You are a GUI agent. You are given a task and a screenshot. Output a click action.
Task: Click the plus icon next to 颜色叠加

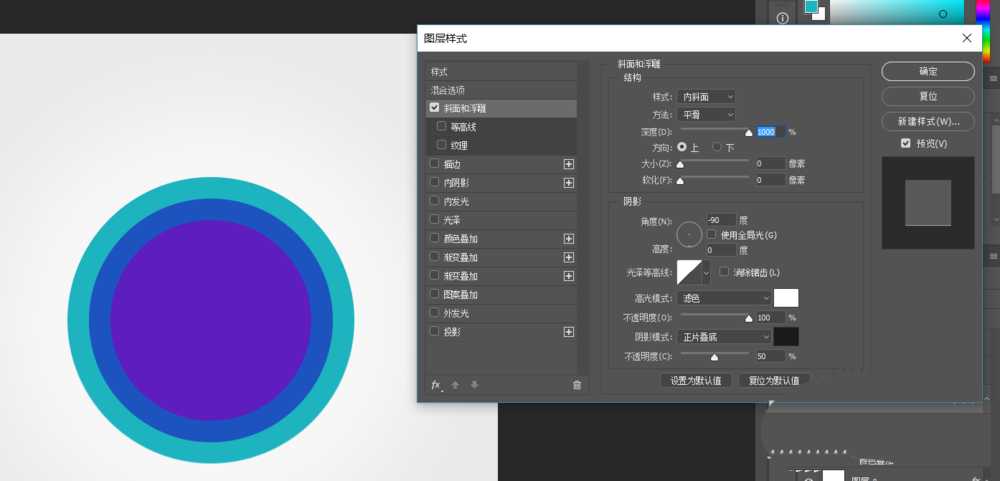[569, 239]
